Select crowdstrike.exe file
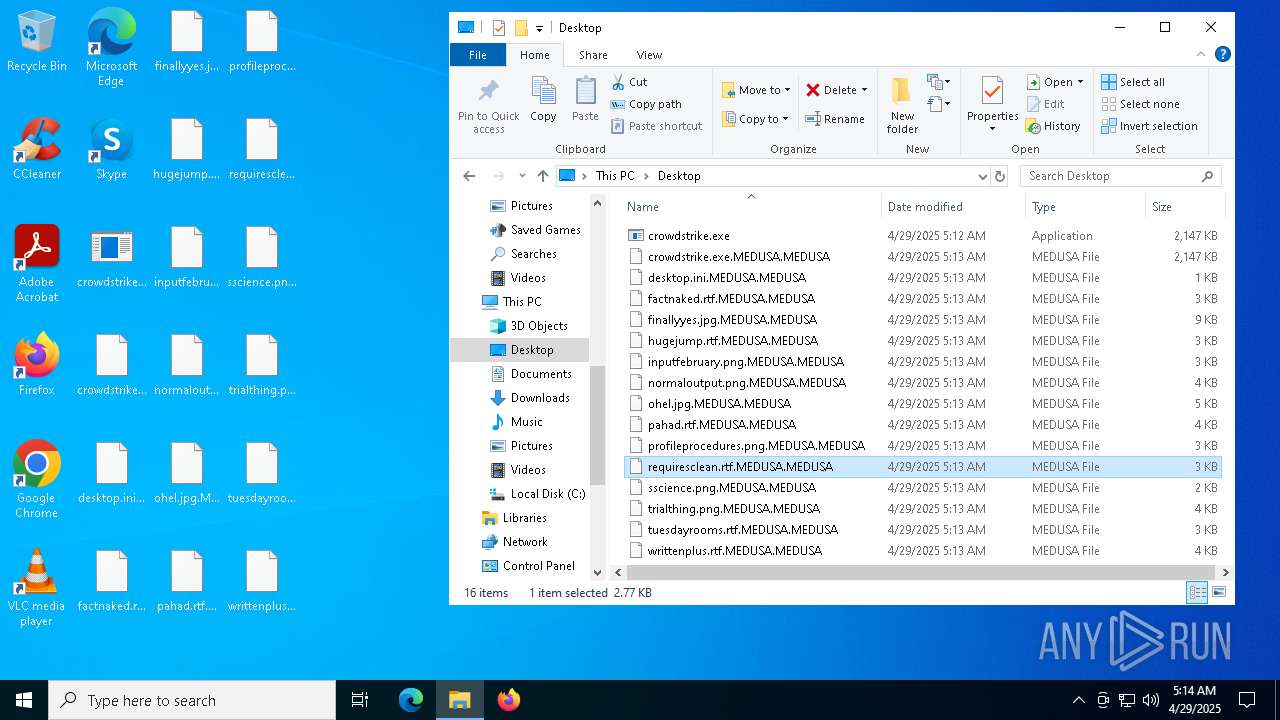The width and height of the screenshot is (1280, 720). click(922, 236)
